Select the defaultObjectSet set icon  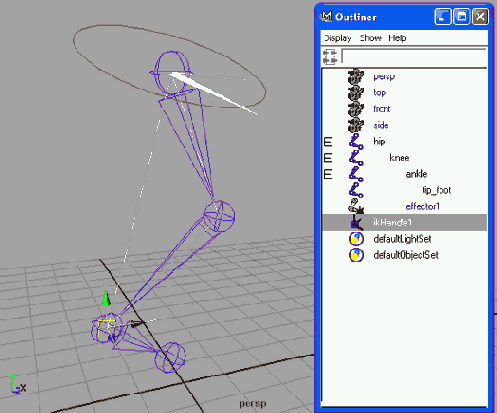click(x=356, y=255)
